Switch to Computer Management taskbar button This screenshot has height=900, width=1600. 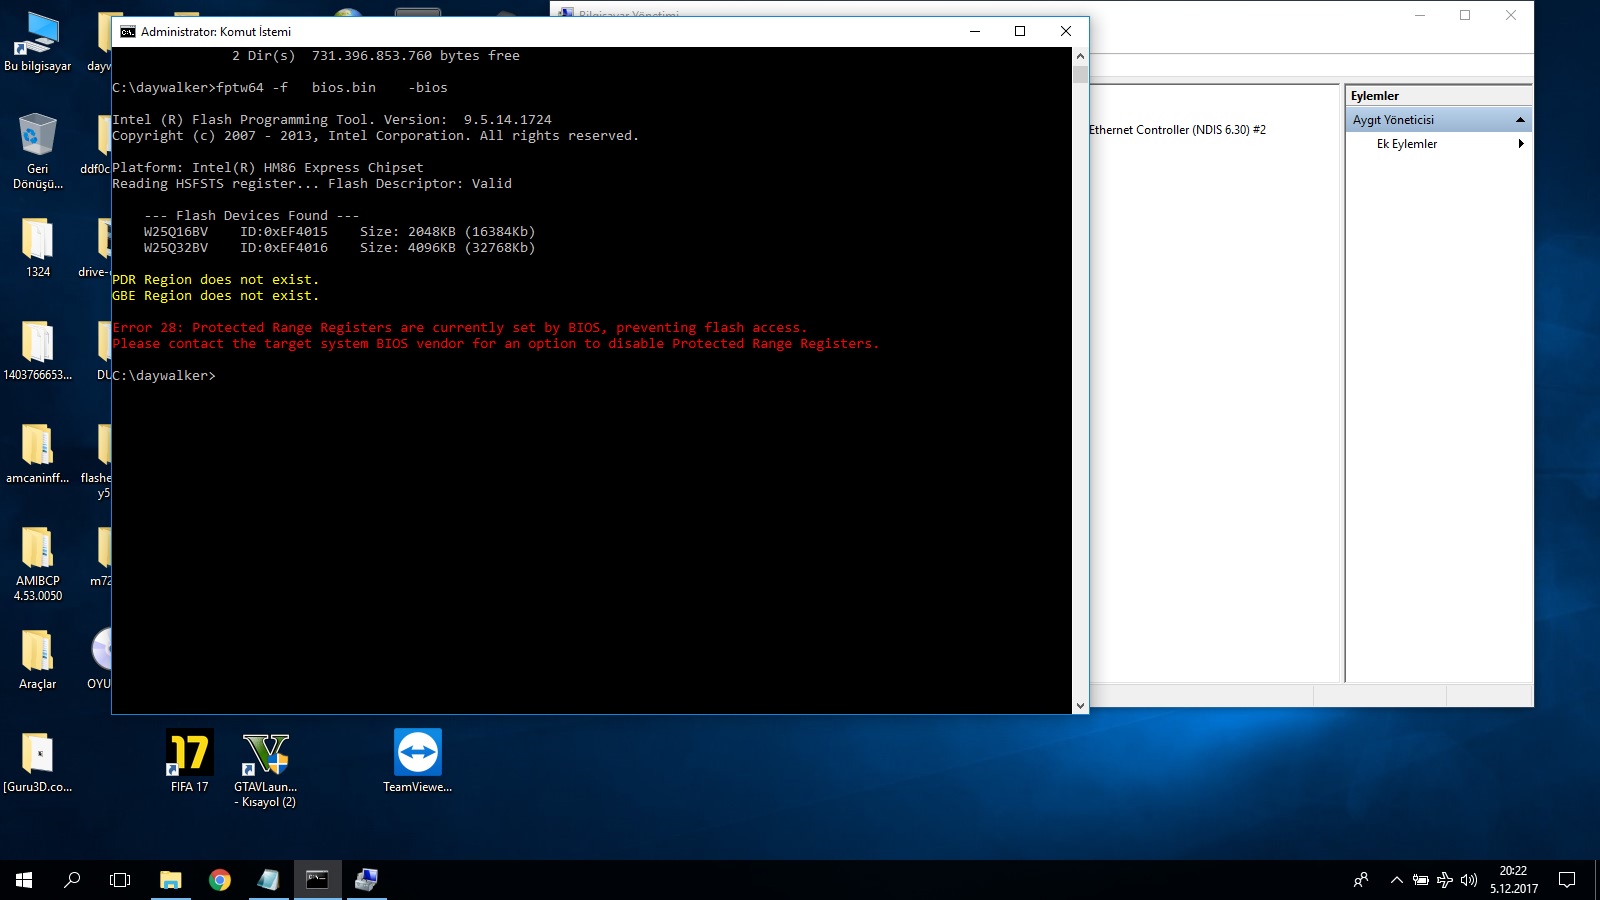tap(367, 880)
